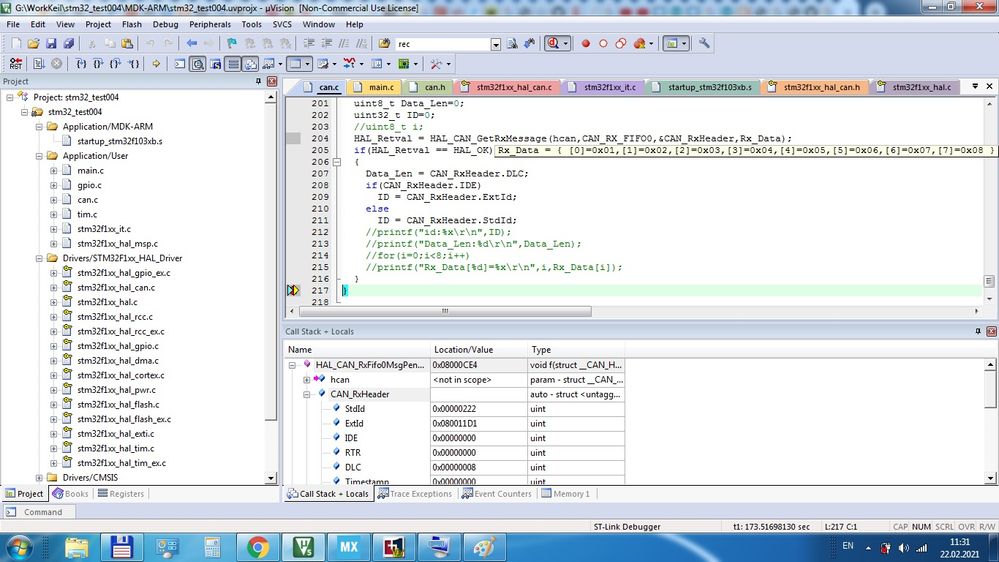Viewport: 999px width, 562px height.
Task: Click the Run debugger icon
Action: pos(39,64)
